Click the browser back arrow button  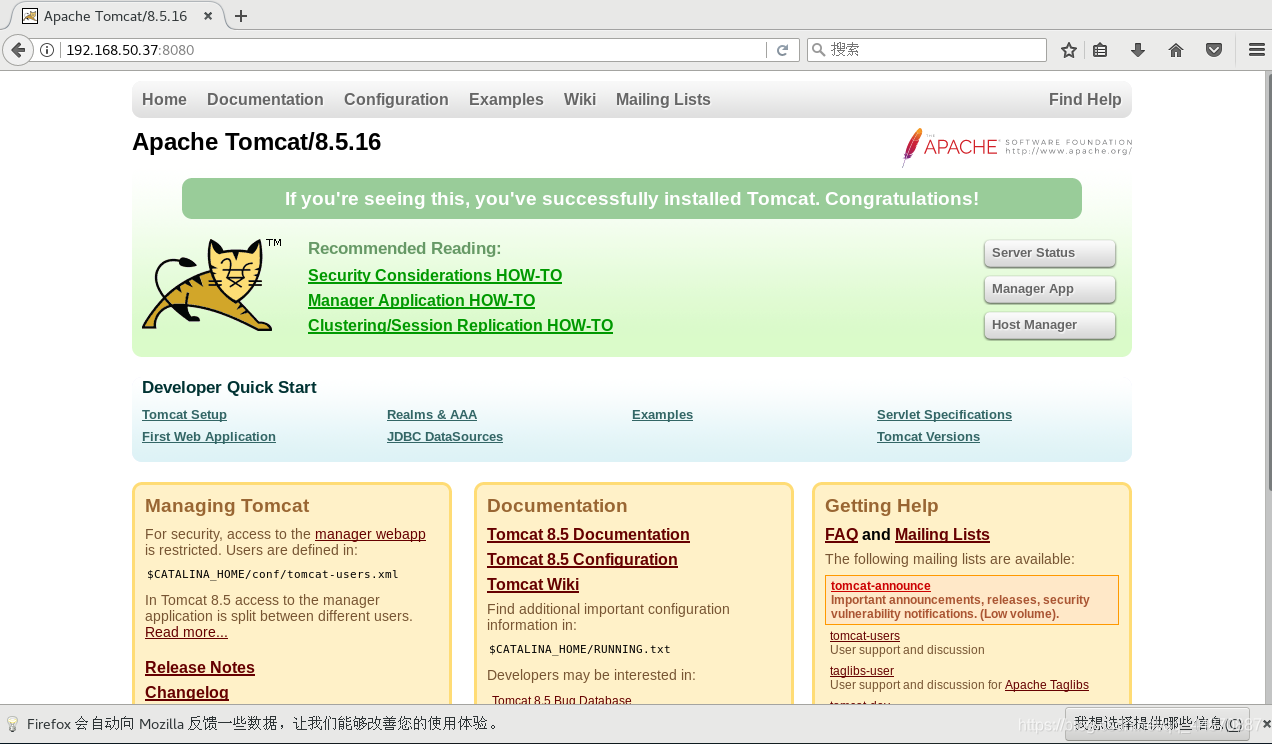point(18,50)
